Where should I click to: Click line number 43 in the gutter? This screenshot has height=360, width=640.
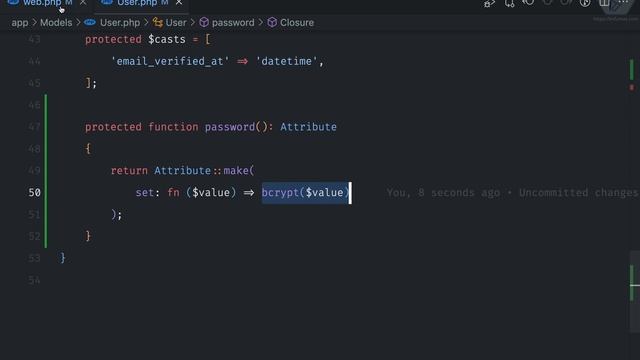(35, 40)
